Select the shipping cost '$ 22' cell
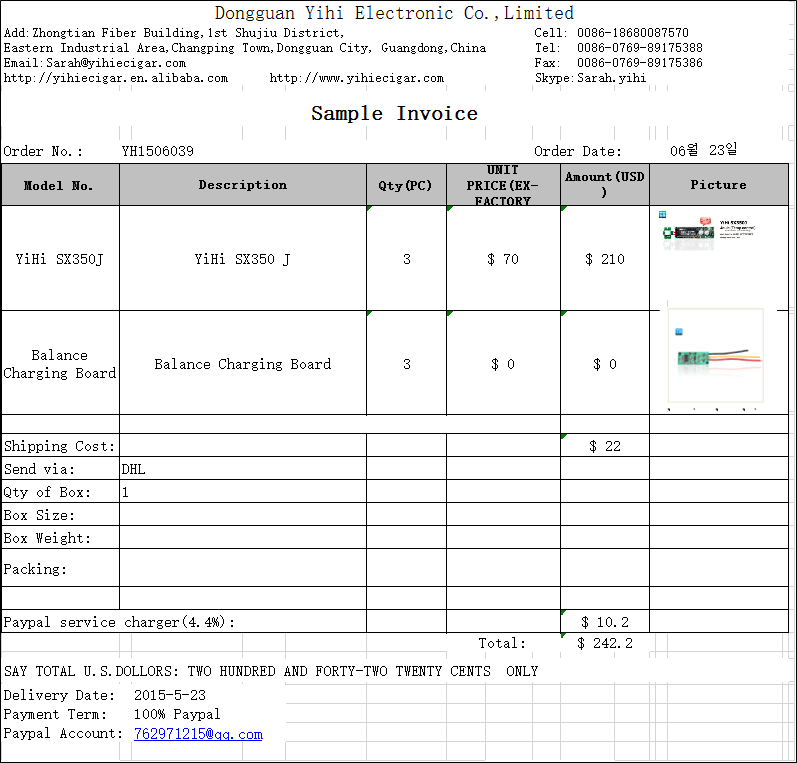Screen dimensions: 797x763 click(x=605, y=446)
